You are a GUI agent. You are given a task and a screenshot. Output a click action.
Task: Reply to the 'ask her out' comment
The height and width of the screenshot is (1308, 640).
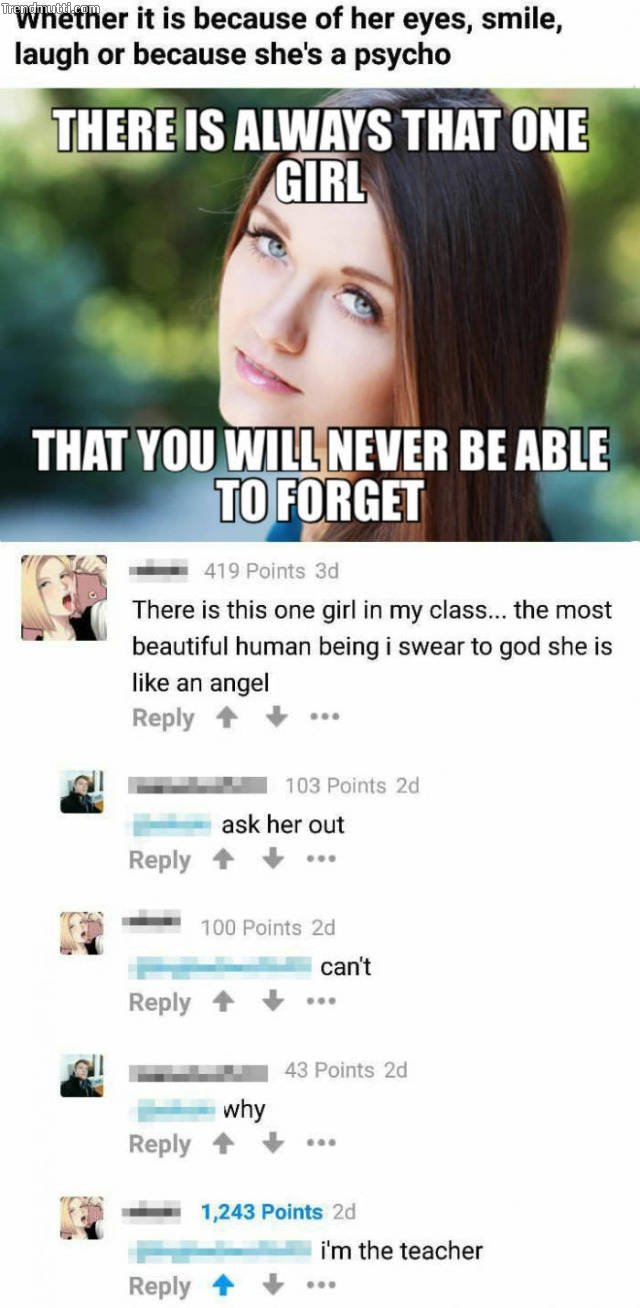pos(159,860)
